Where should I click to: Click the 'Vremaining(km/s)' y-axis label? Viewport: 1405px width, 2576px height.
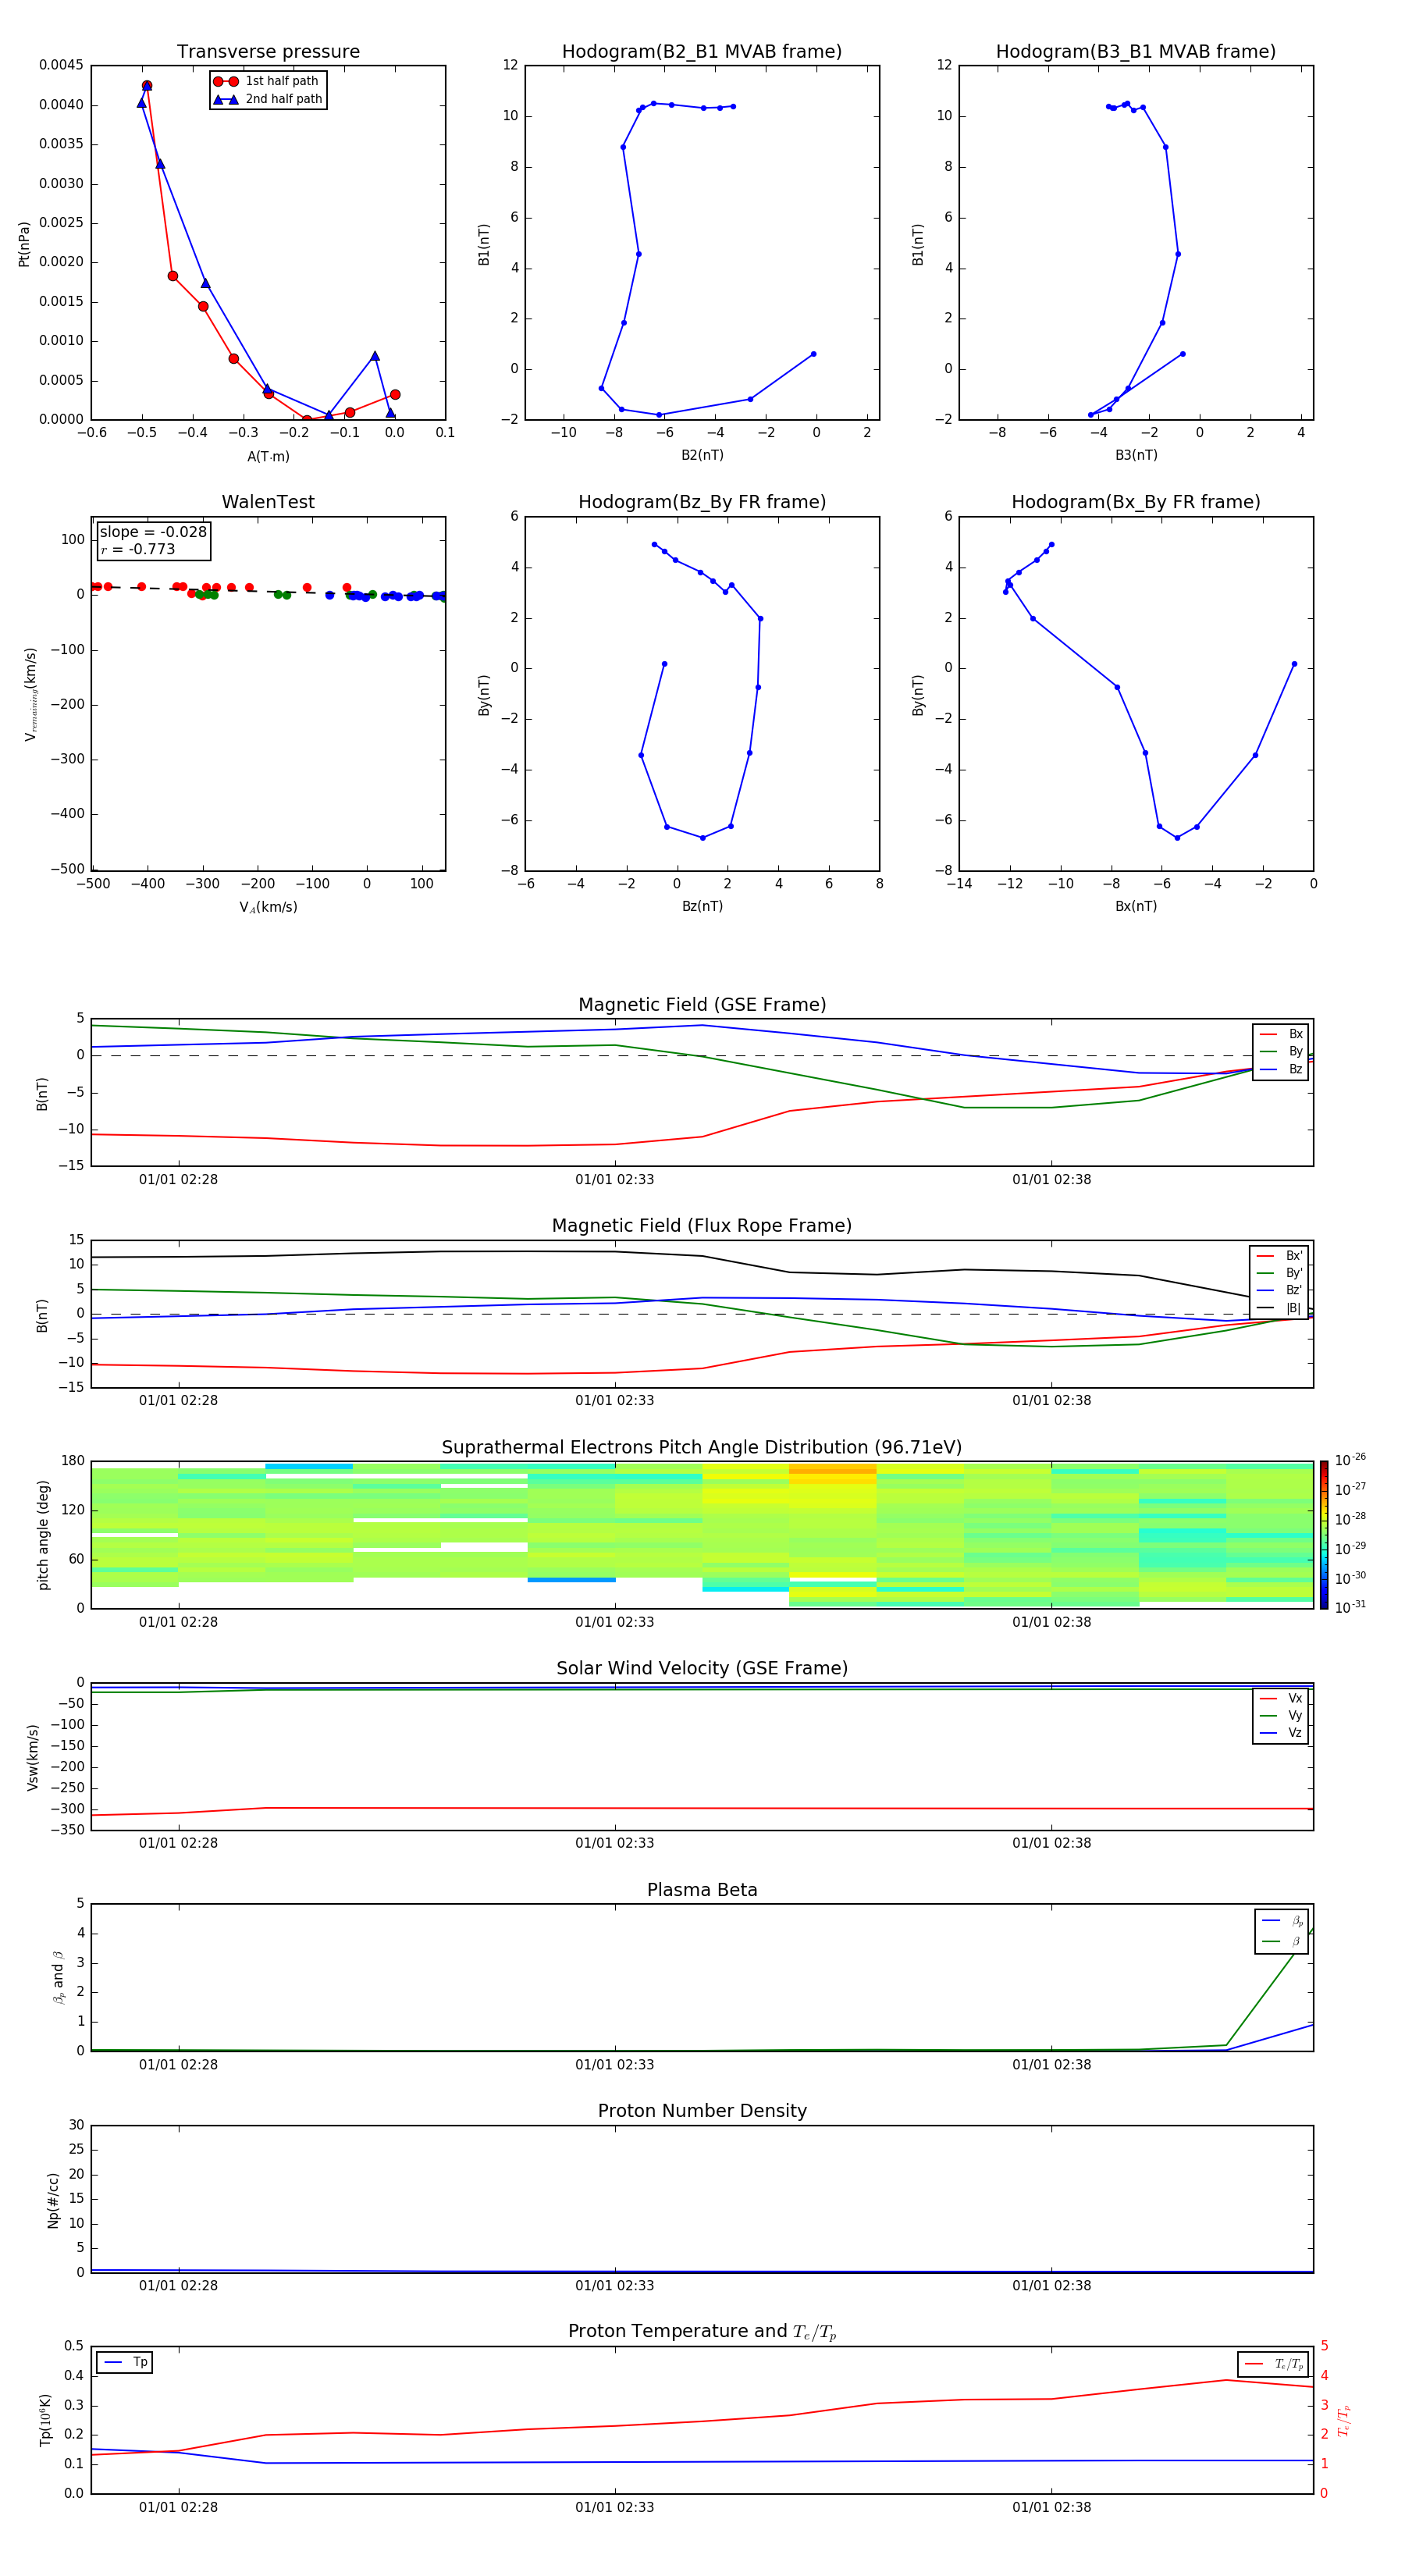30,694
